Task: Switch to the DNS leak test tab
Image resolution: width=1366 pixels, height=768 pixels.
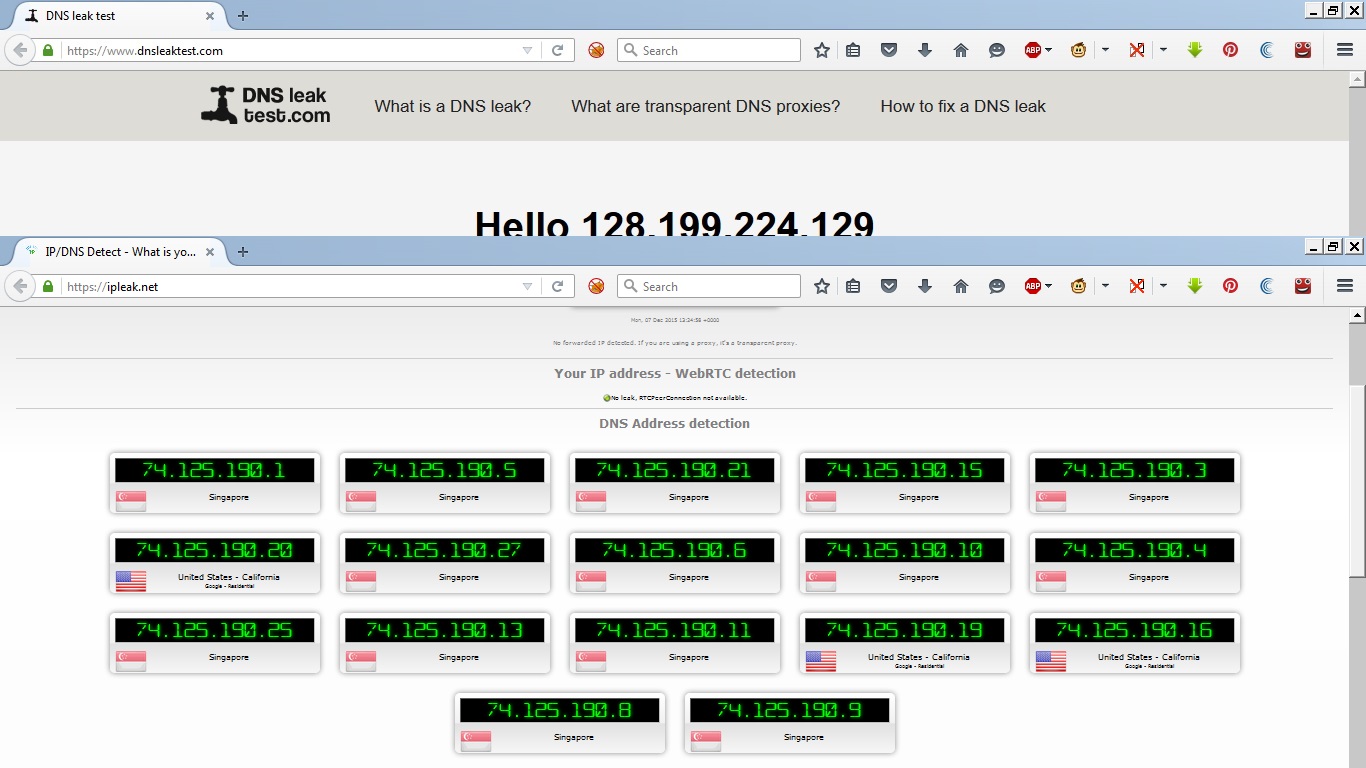Action: [118, 16]
